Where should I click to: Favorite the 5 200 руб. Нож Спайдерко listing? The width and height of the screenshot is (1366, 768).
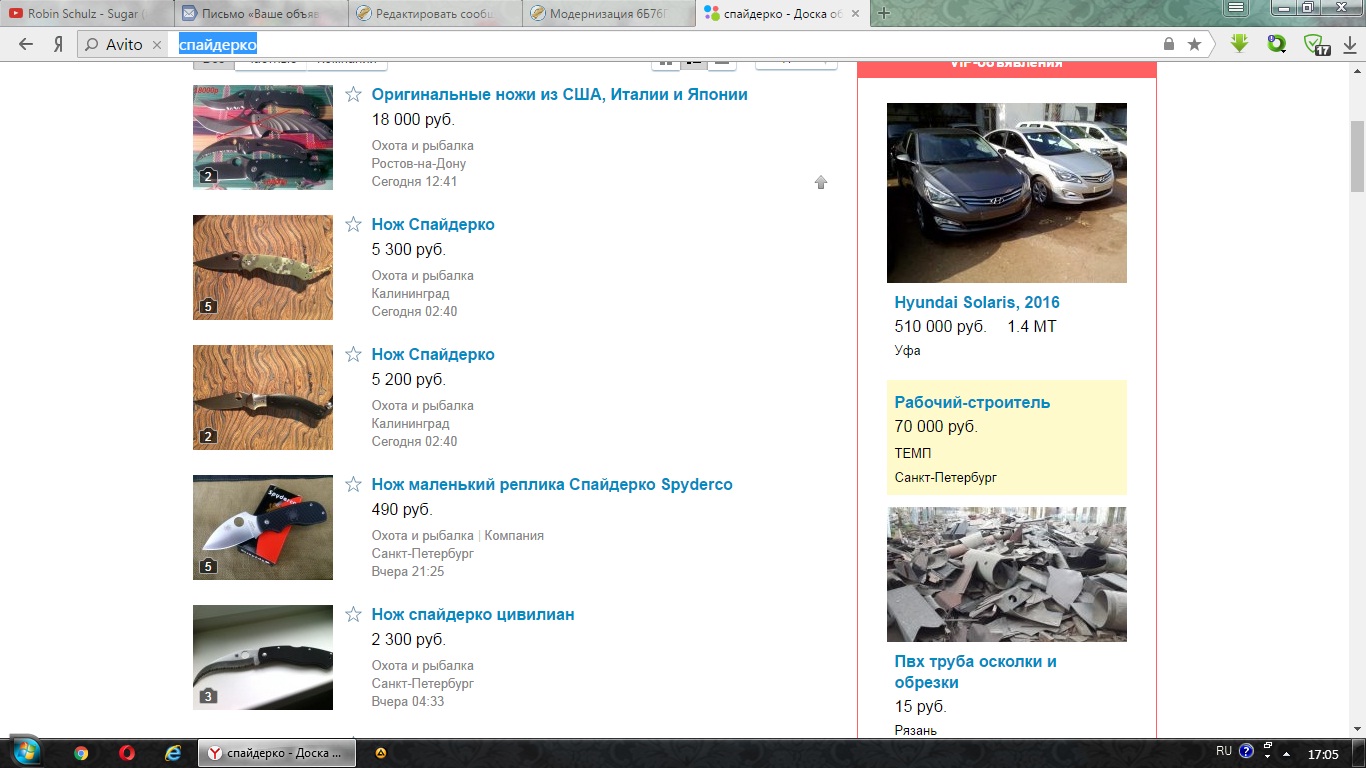click(353, 354)
